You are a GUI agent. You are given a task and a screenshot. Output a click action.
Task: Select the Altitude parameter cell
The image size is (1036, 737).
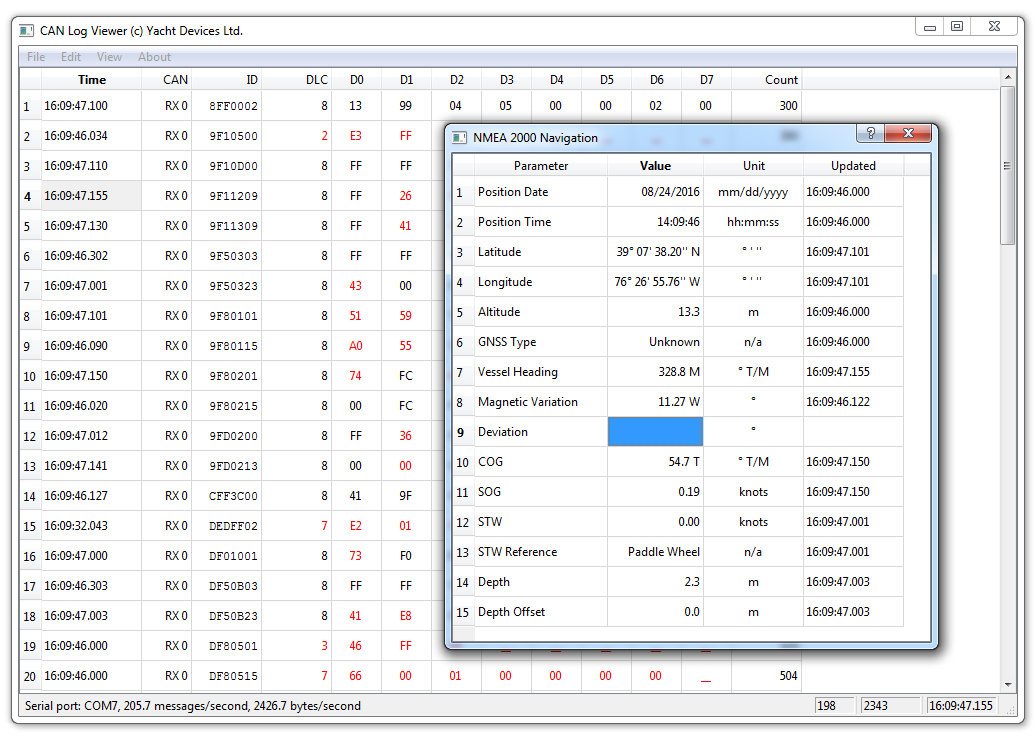pyautogui.click(x=540, y=312)
